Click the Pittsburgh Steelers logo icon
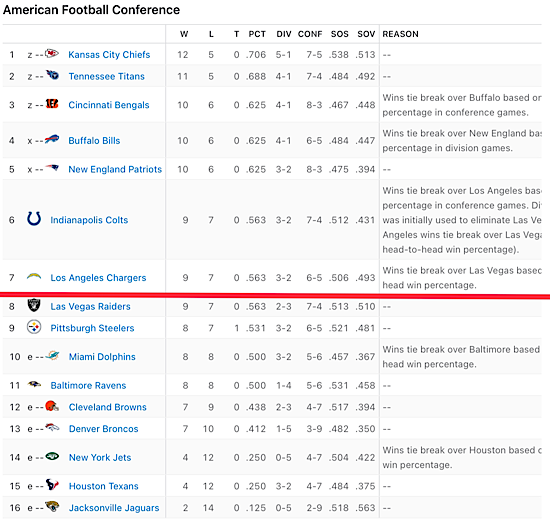This screenshot has width=550, height=522. [34, 327]
